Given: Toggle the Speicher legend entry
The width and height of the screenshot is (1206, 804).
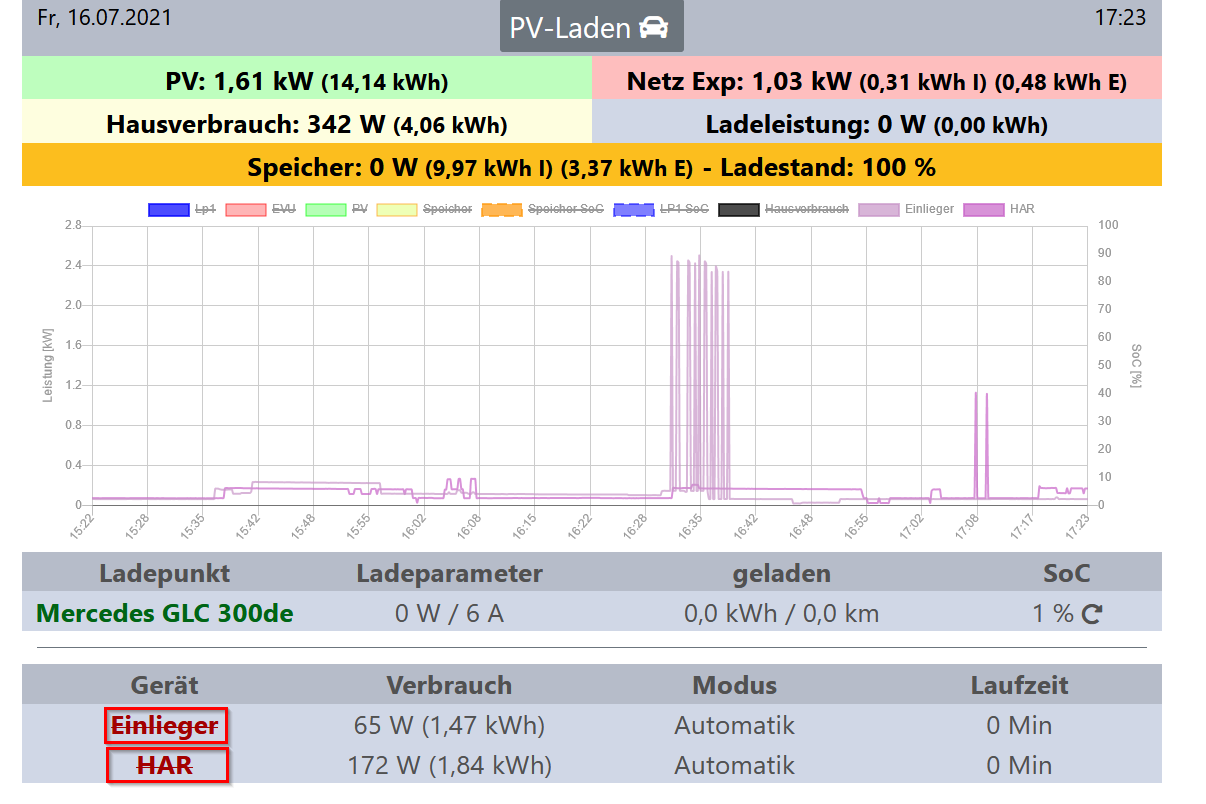Looking at the screenshot, I should tap(423, 210).
